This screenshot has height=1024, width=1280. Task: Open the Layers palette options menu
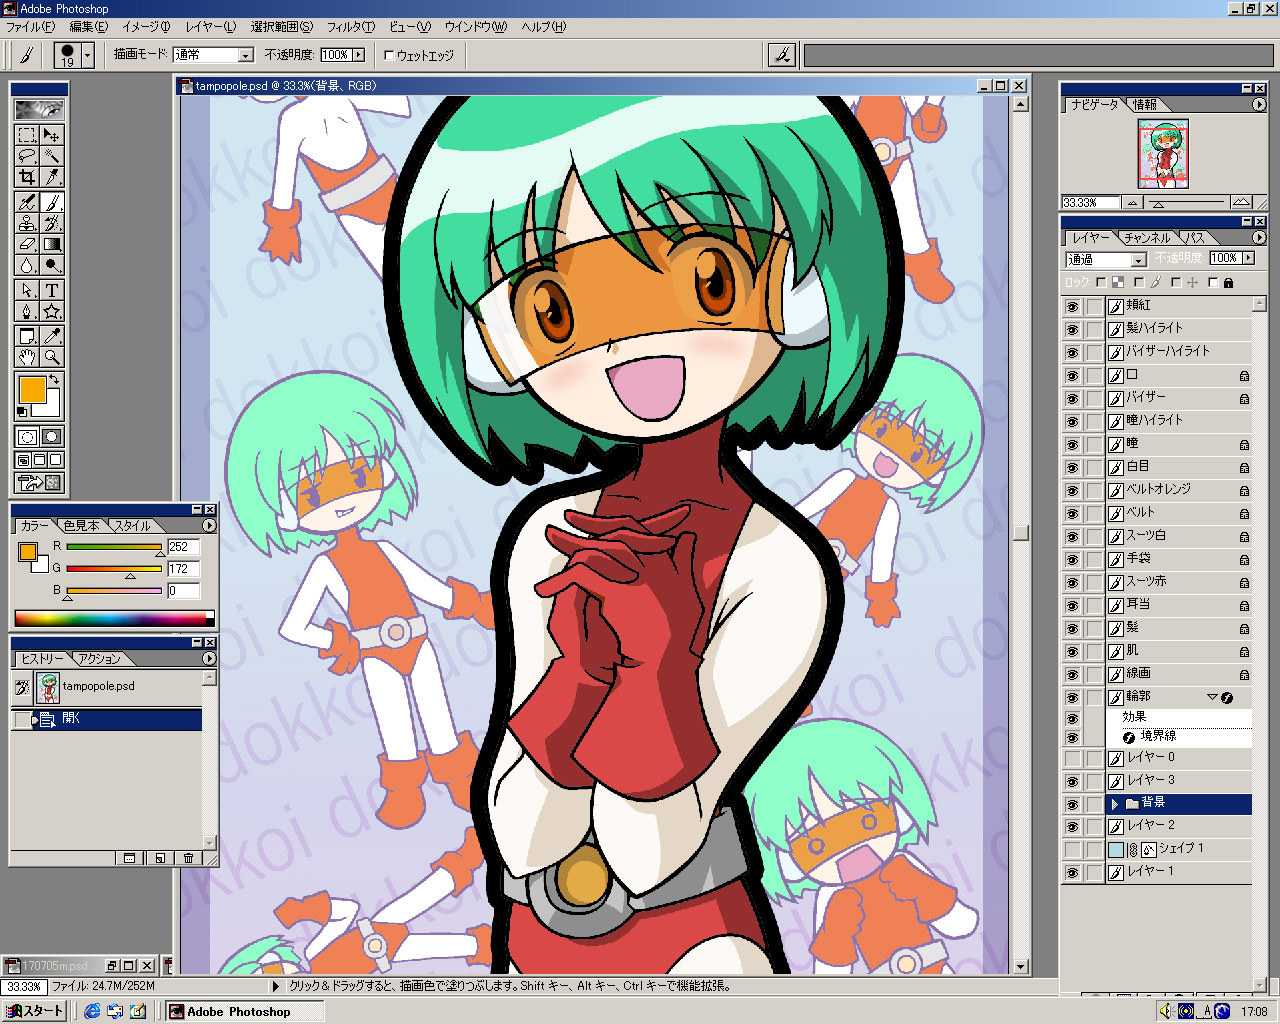pyautogui.click(x=1258, y=238)
